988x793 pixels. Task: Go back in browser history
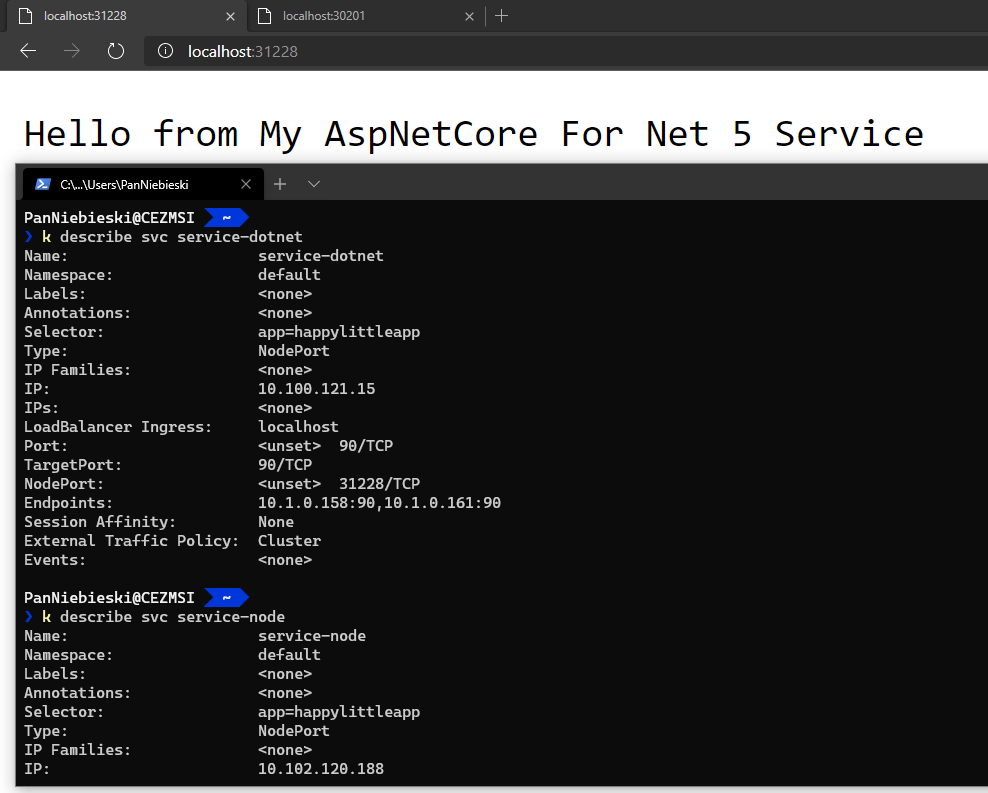28,51
